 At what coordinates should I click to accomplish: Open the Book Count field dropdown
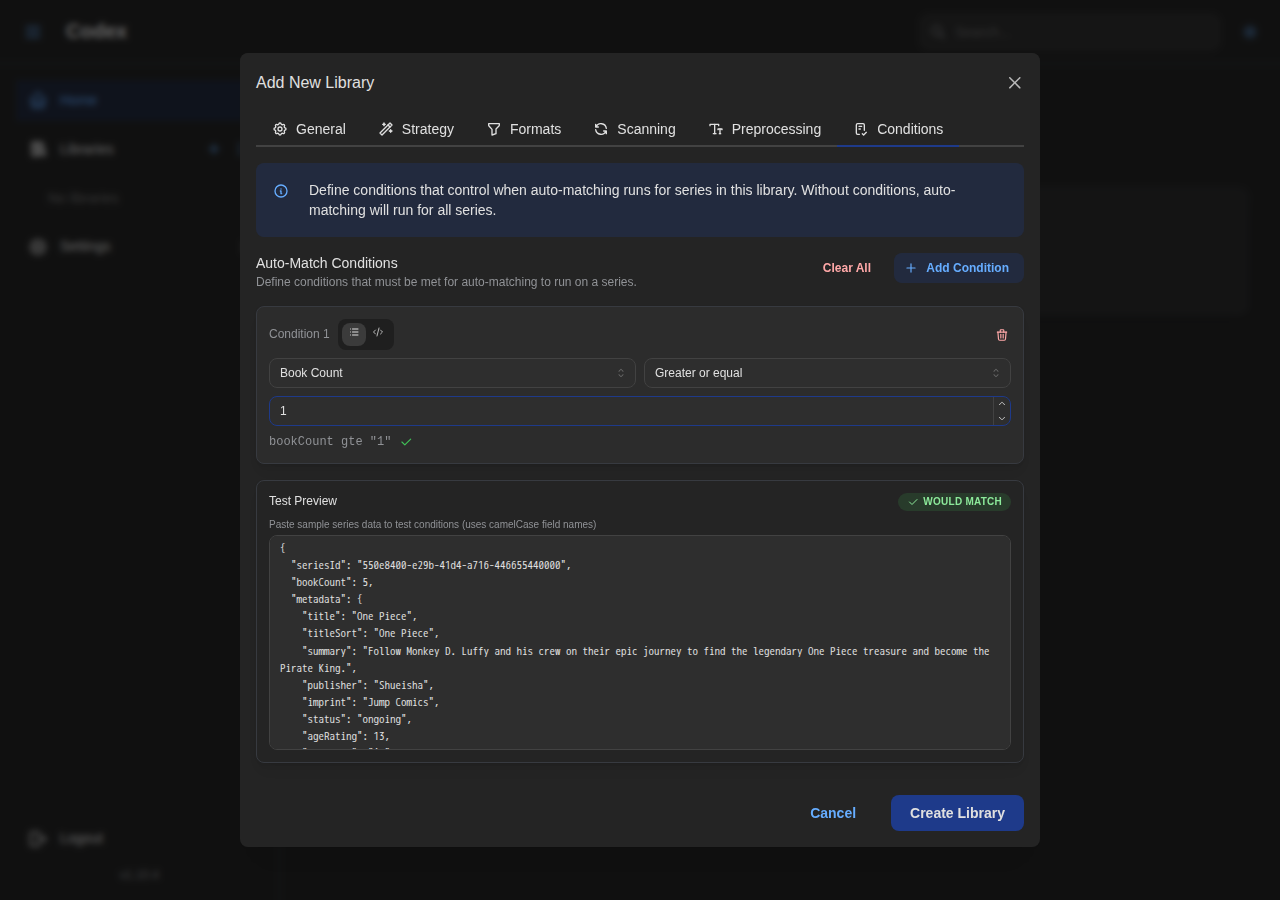tap(452, 372)
